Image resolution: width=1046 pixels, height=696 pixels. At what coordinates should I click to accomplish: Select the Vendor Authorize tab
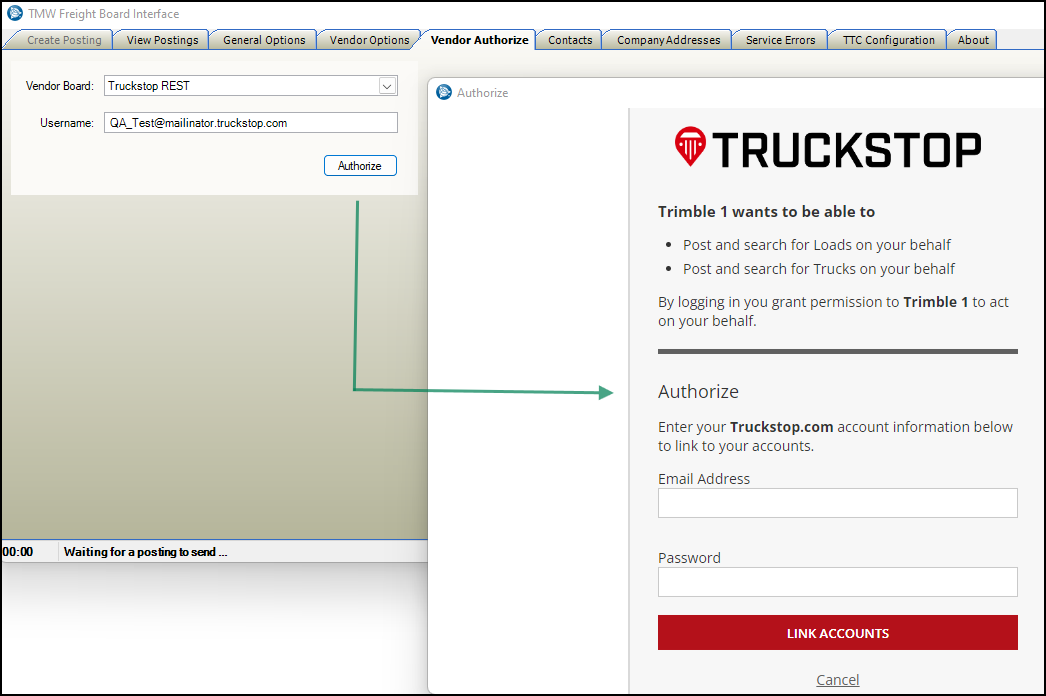[x=478, y=39]
